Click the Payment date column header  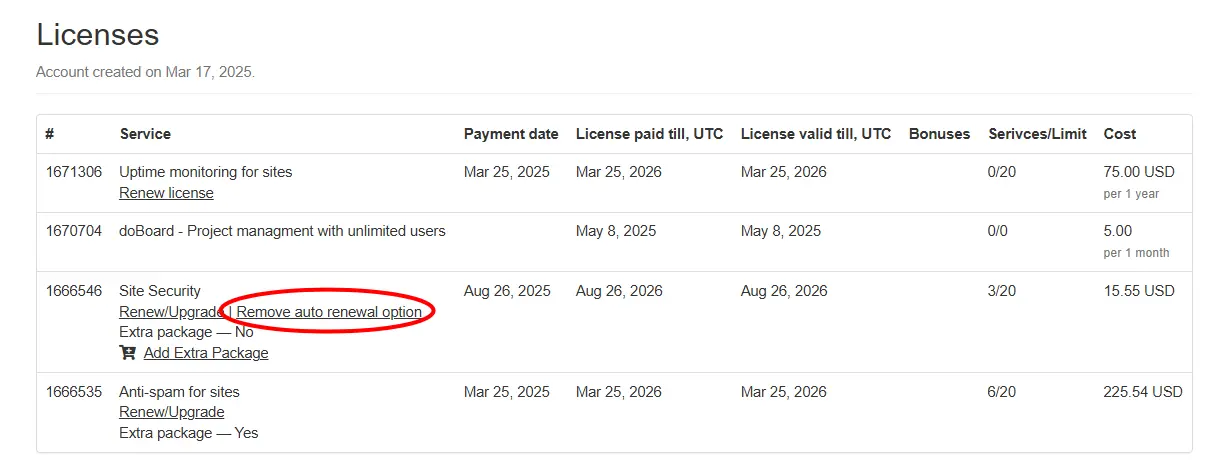(x=511, y=134)
